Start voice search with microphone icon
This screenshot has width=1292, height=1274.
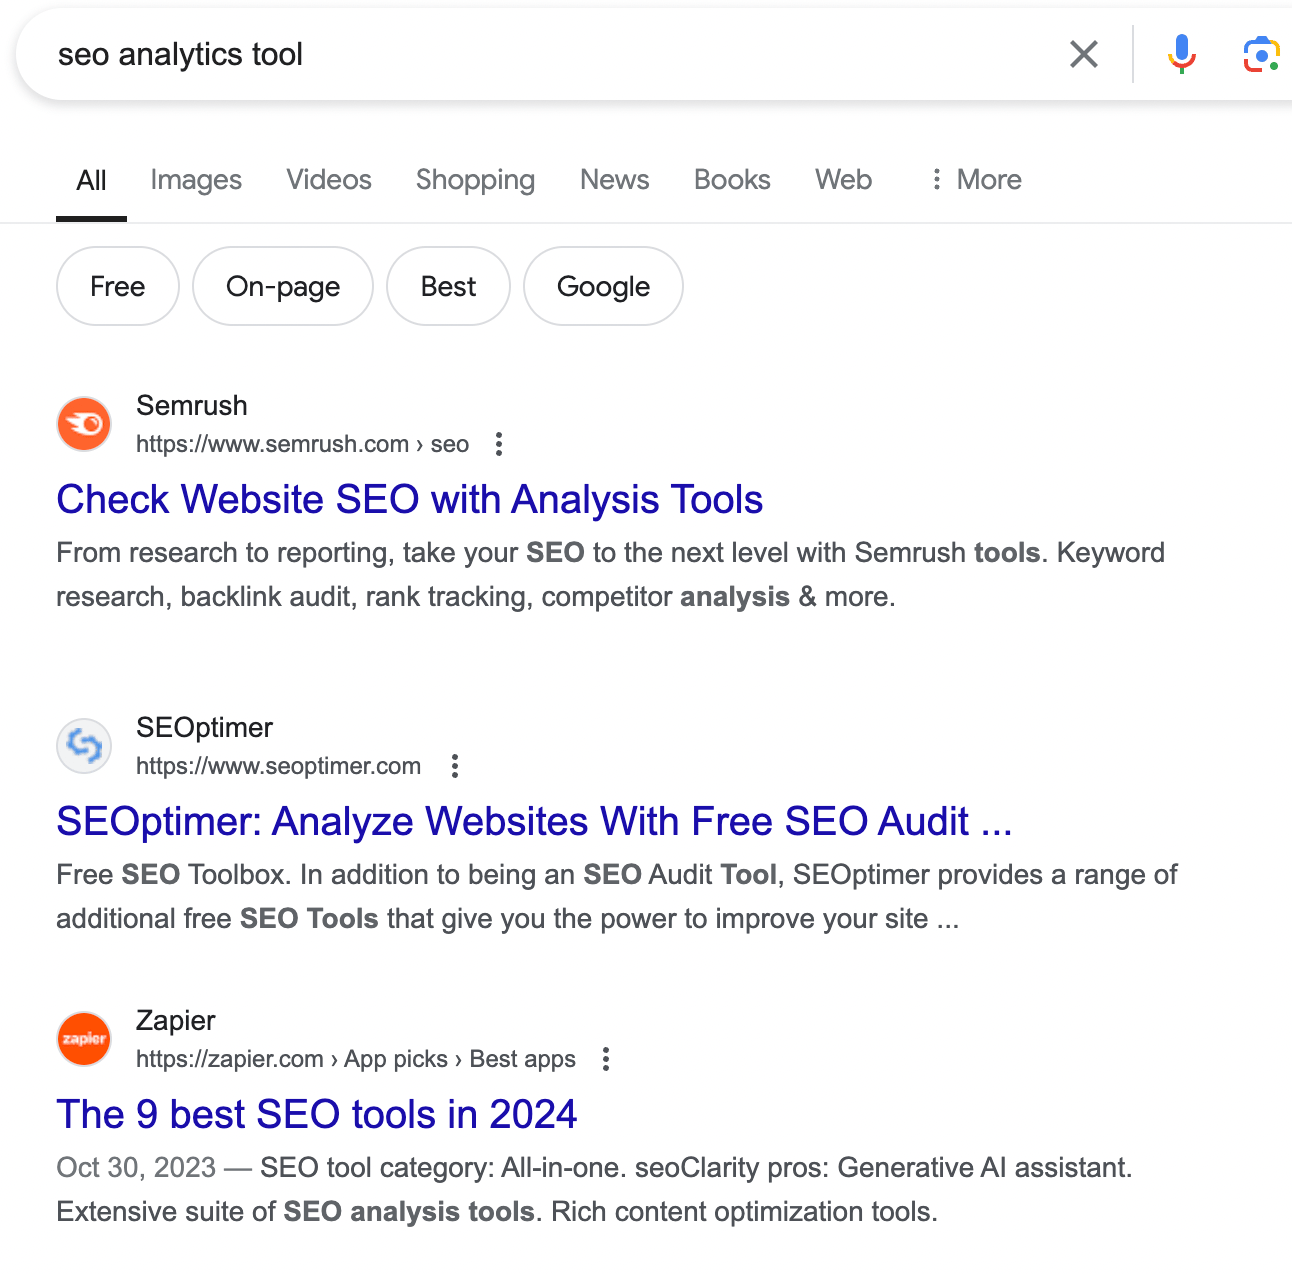pyautogui.click(x=1181, y=54)
